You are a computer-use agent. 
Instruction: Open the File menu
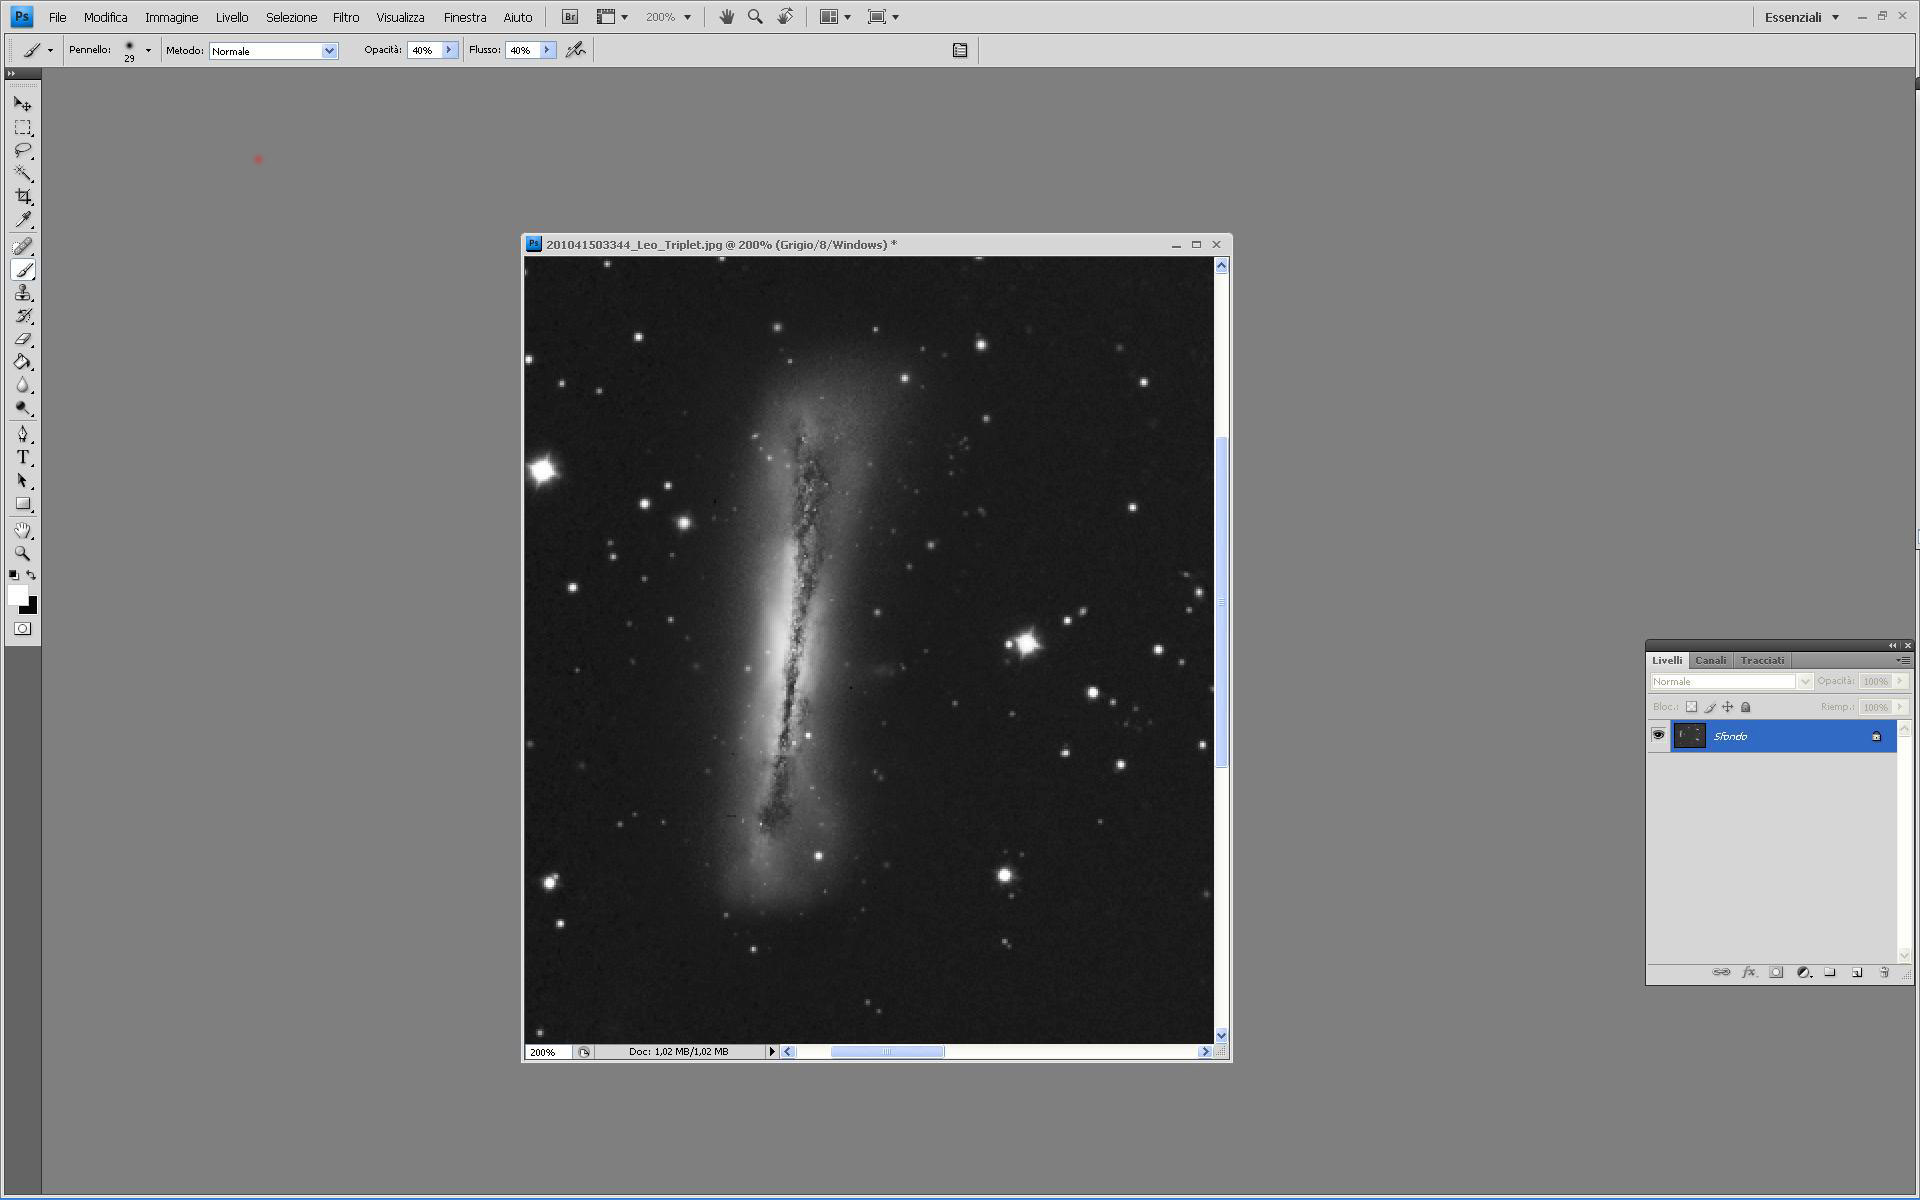[58, 17]
